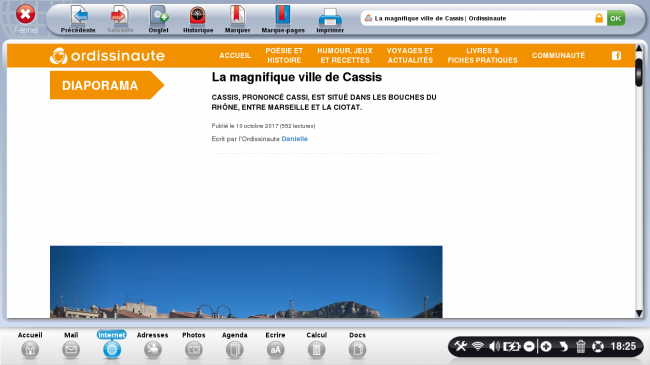
Task: Open a new tab with Onglet
Action: [x=158, y=19]
